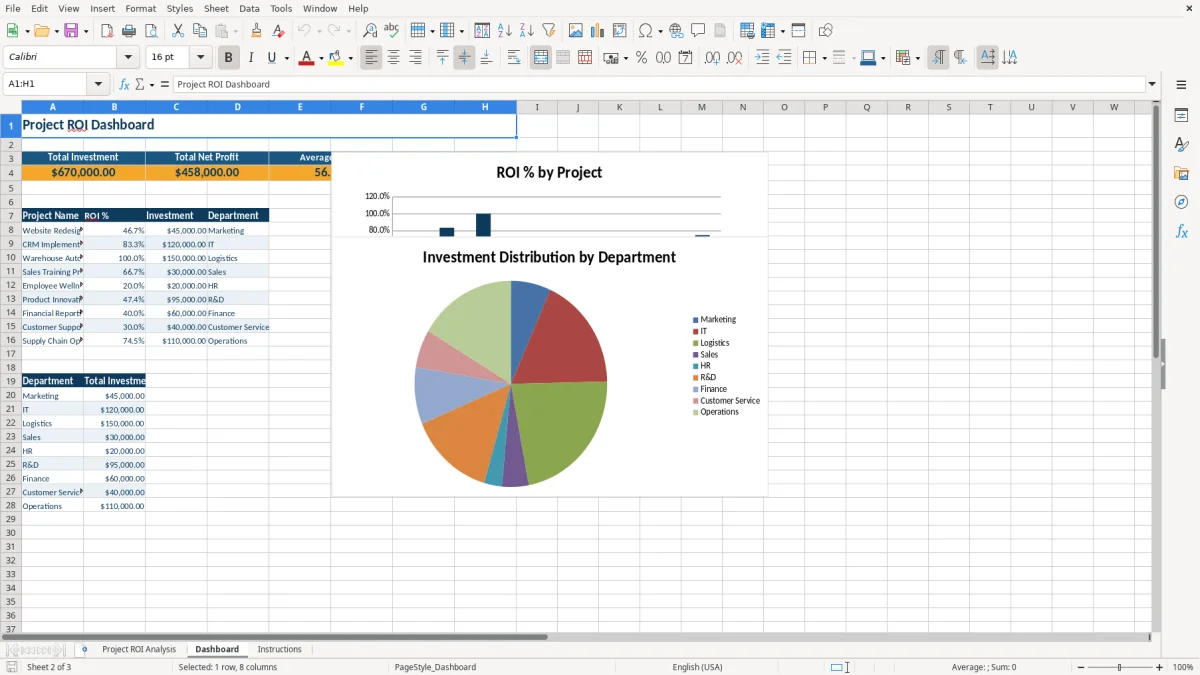
Task: Select the Clone Formatting paintbrush
Action: coord(257,31)
